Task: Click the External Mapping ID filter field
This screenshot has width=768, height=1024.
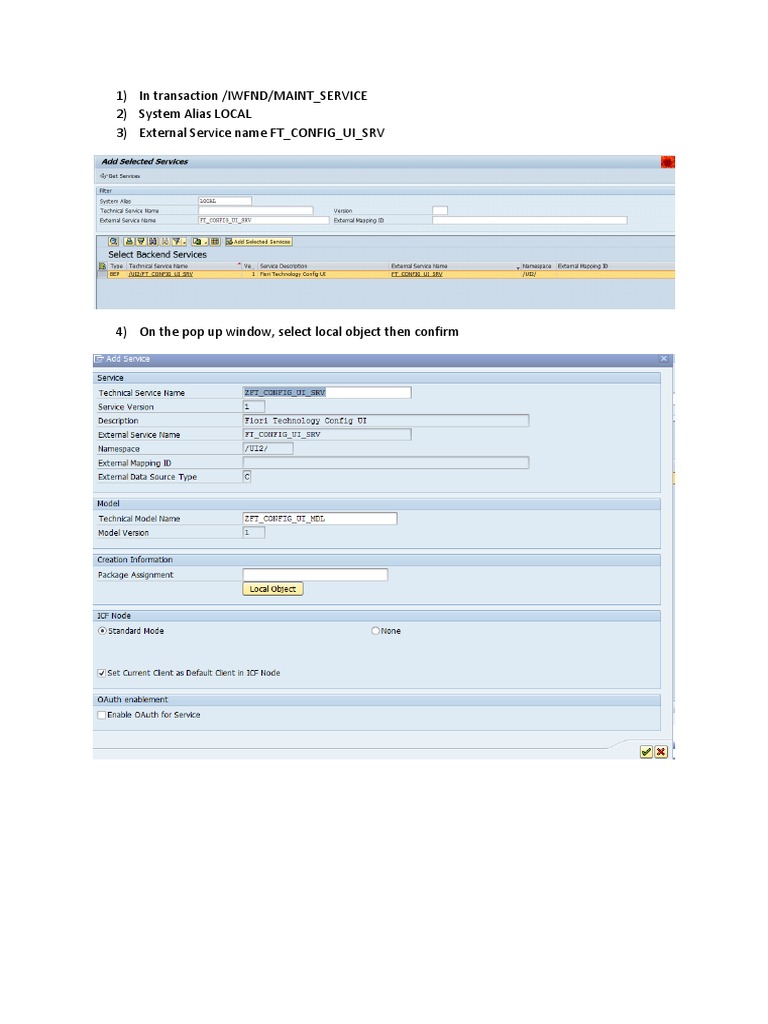Action: click(x=530, y=220)
